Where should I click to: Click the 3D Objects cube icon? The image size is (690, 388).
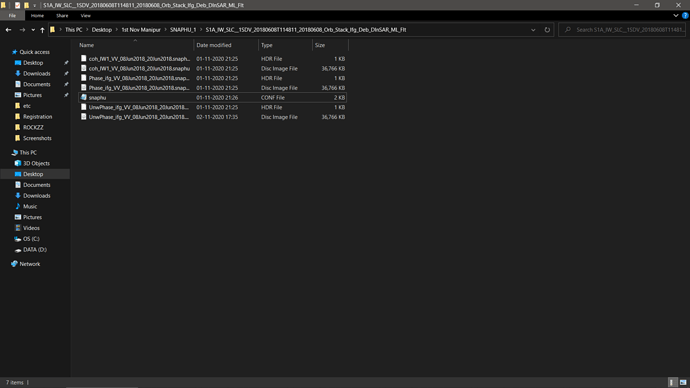[18, 163]
